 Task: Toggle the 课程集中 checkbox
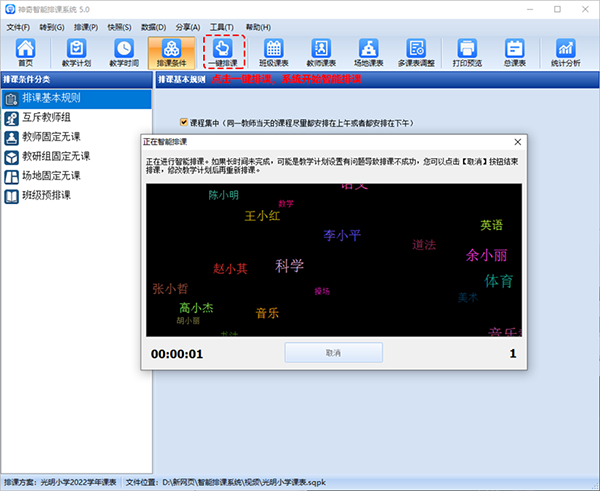pos(184,123)
